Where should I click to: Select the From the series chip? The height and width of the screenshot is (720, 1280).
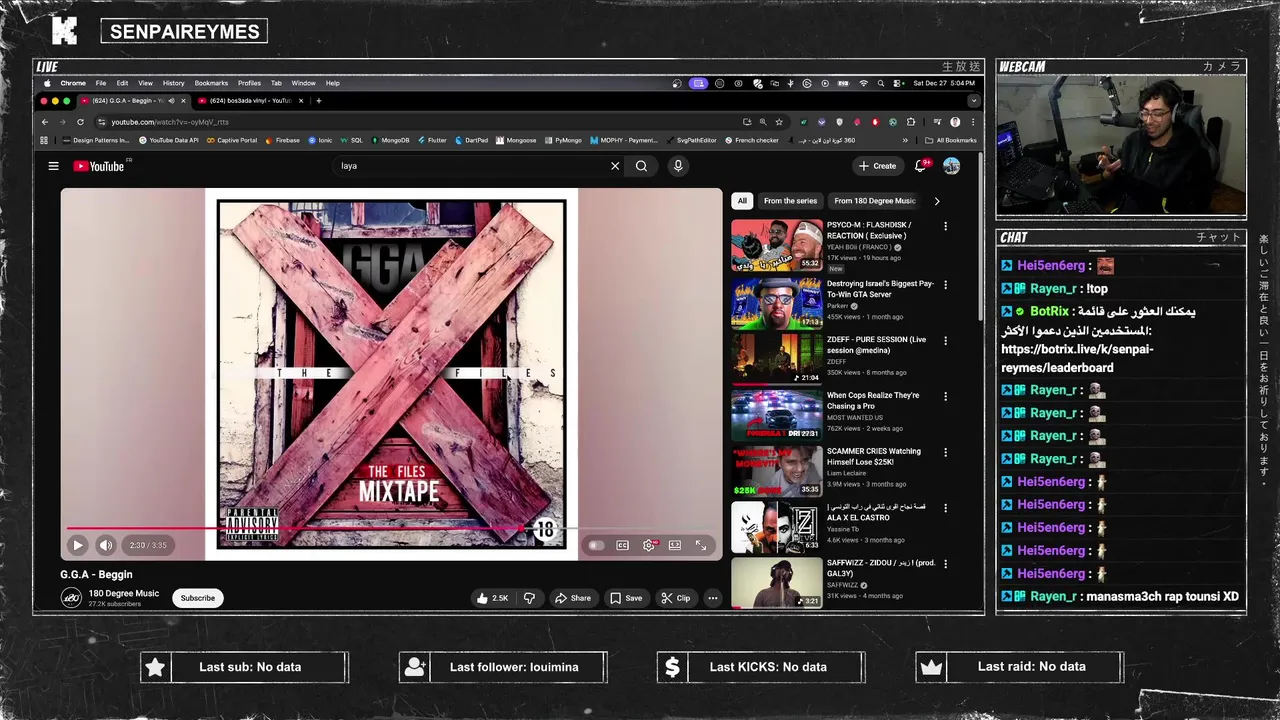click(790, 201)
